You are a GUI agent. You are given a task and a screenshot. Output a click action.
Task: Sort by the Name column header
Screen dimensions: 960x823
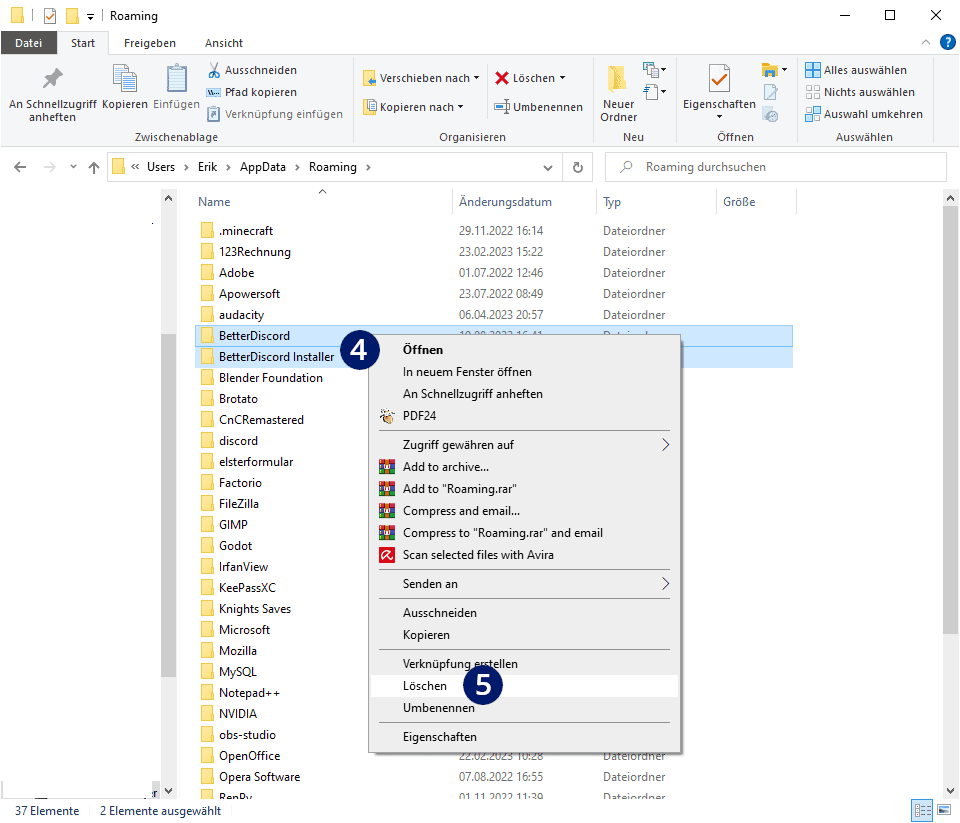[323, 202]
